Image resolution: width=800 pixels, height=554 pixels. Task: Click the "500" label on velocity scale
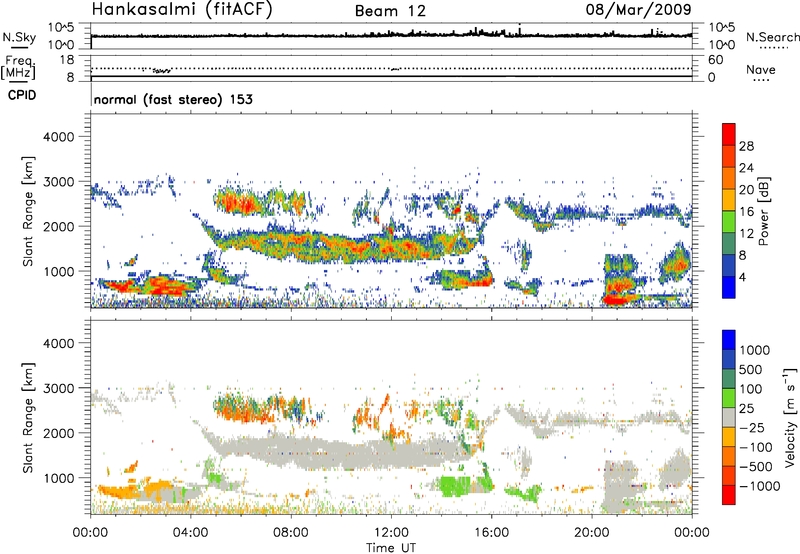click(x=752, y=370)
